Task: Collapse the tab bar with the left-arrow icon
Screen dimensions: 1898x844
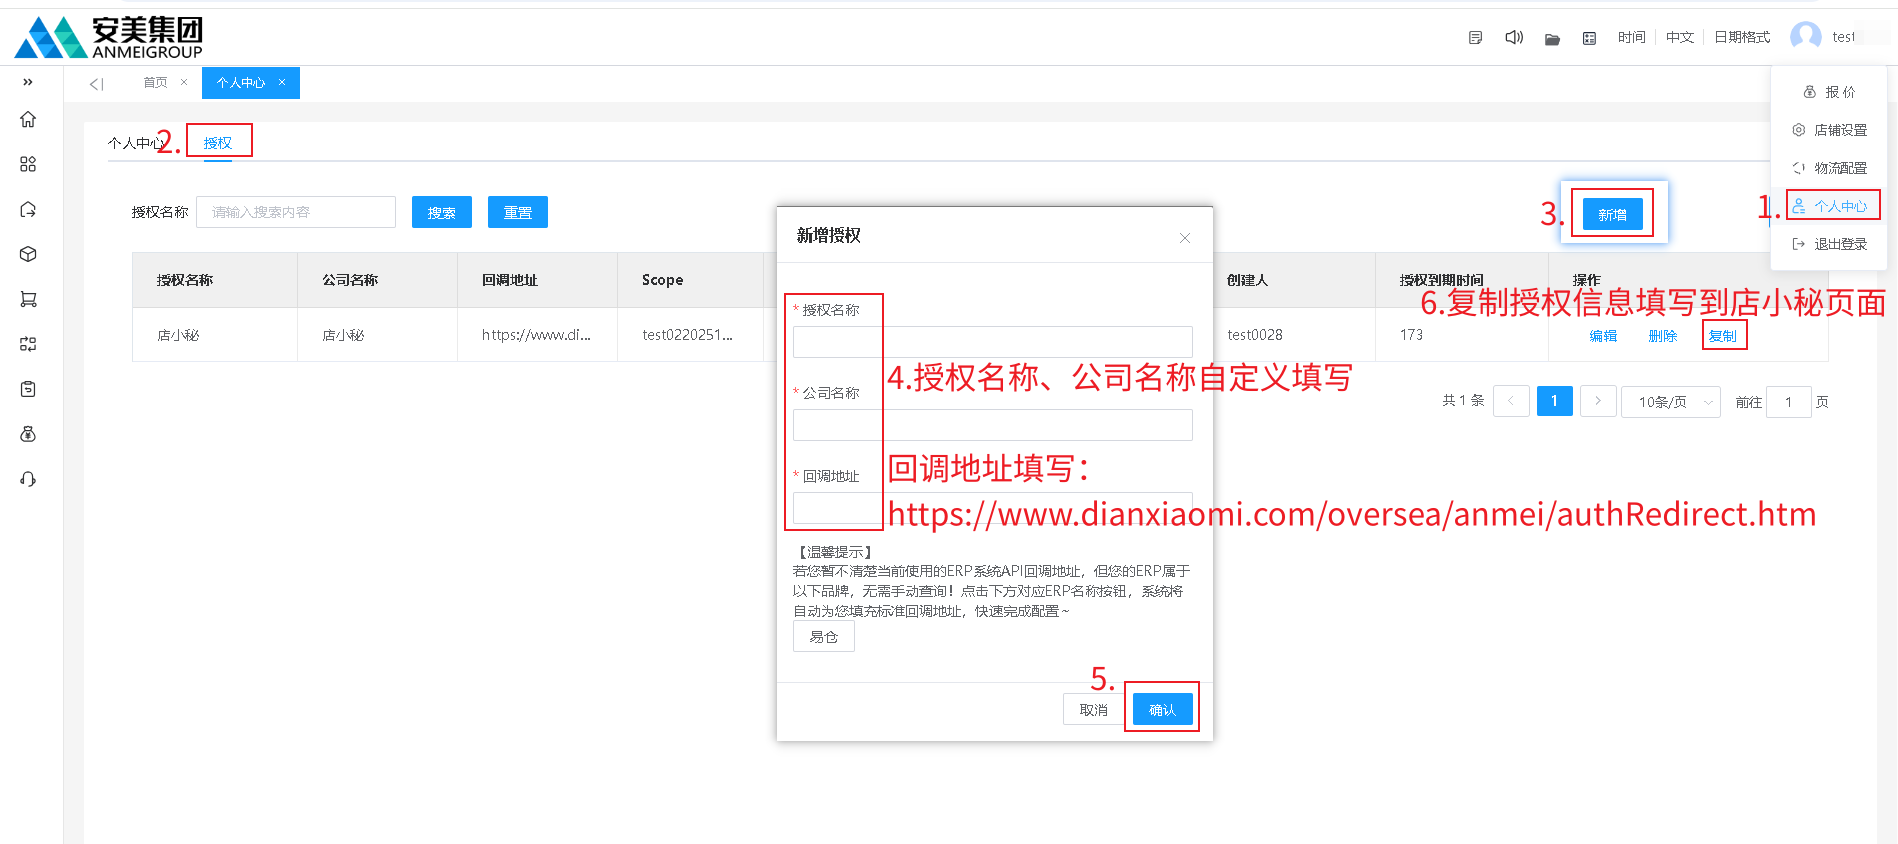Action: [x=96, y=84]
